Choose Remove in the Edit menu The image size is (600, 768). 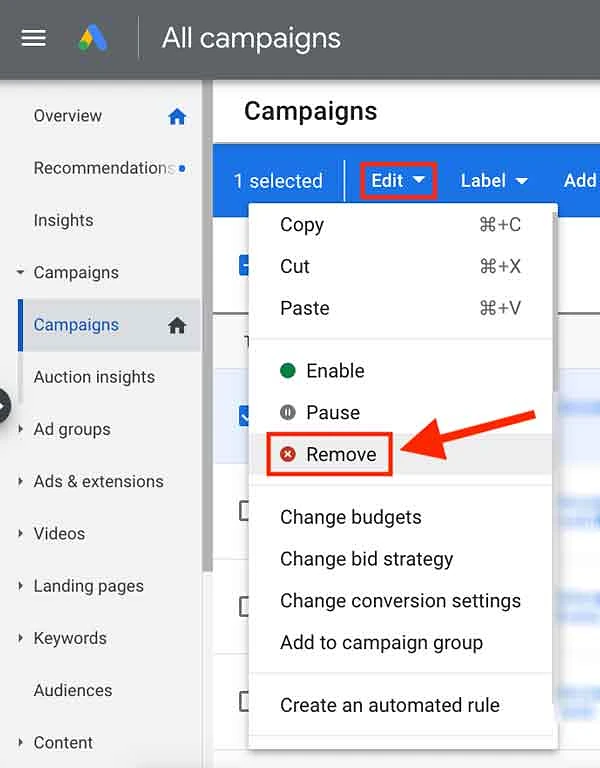(x=401, y=455)
